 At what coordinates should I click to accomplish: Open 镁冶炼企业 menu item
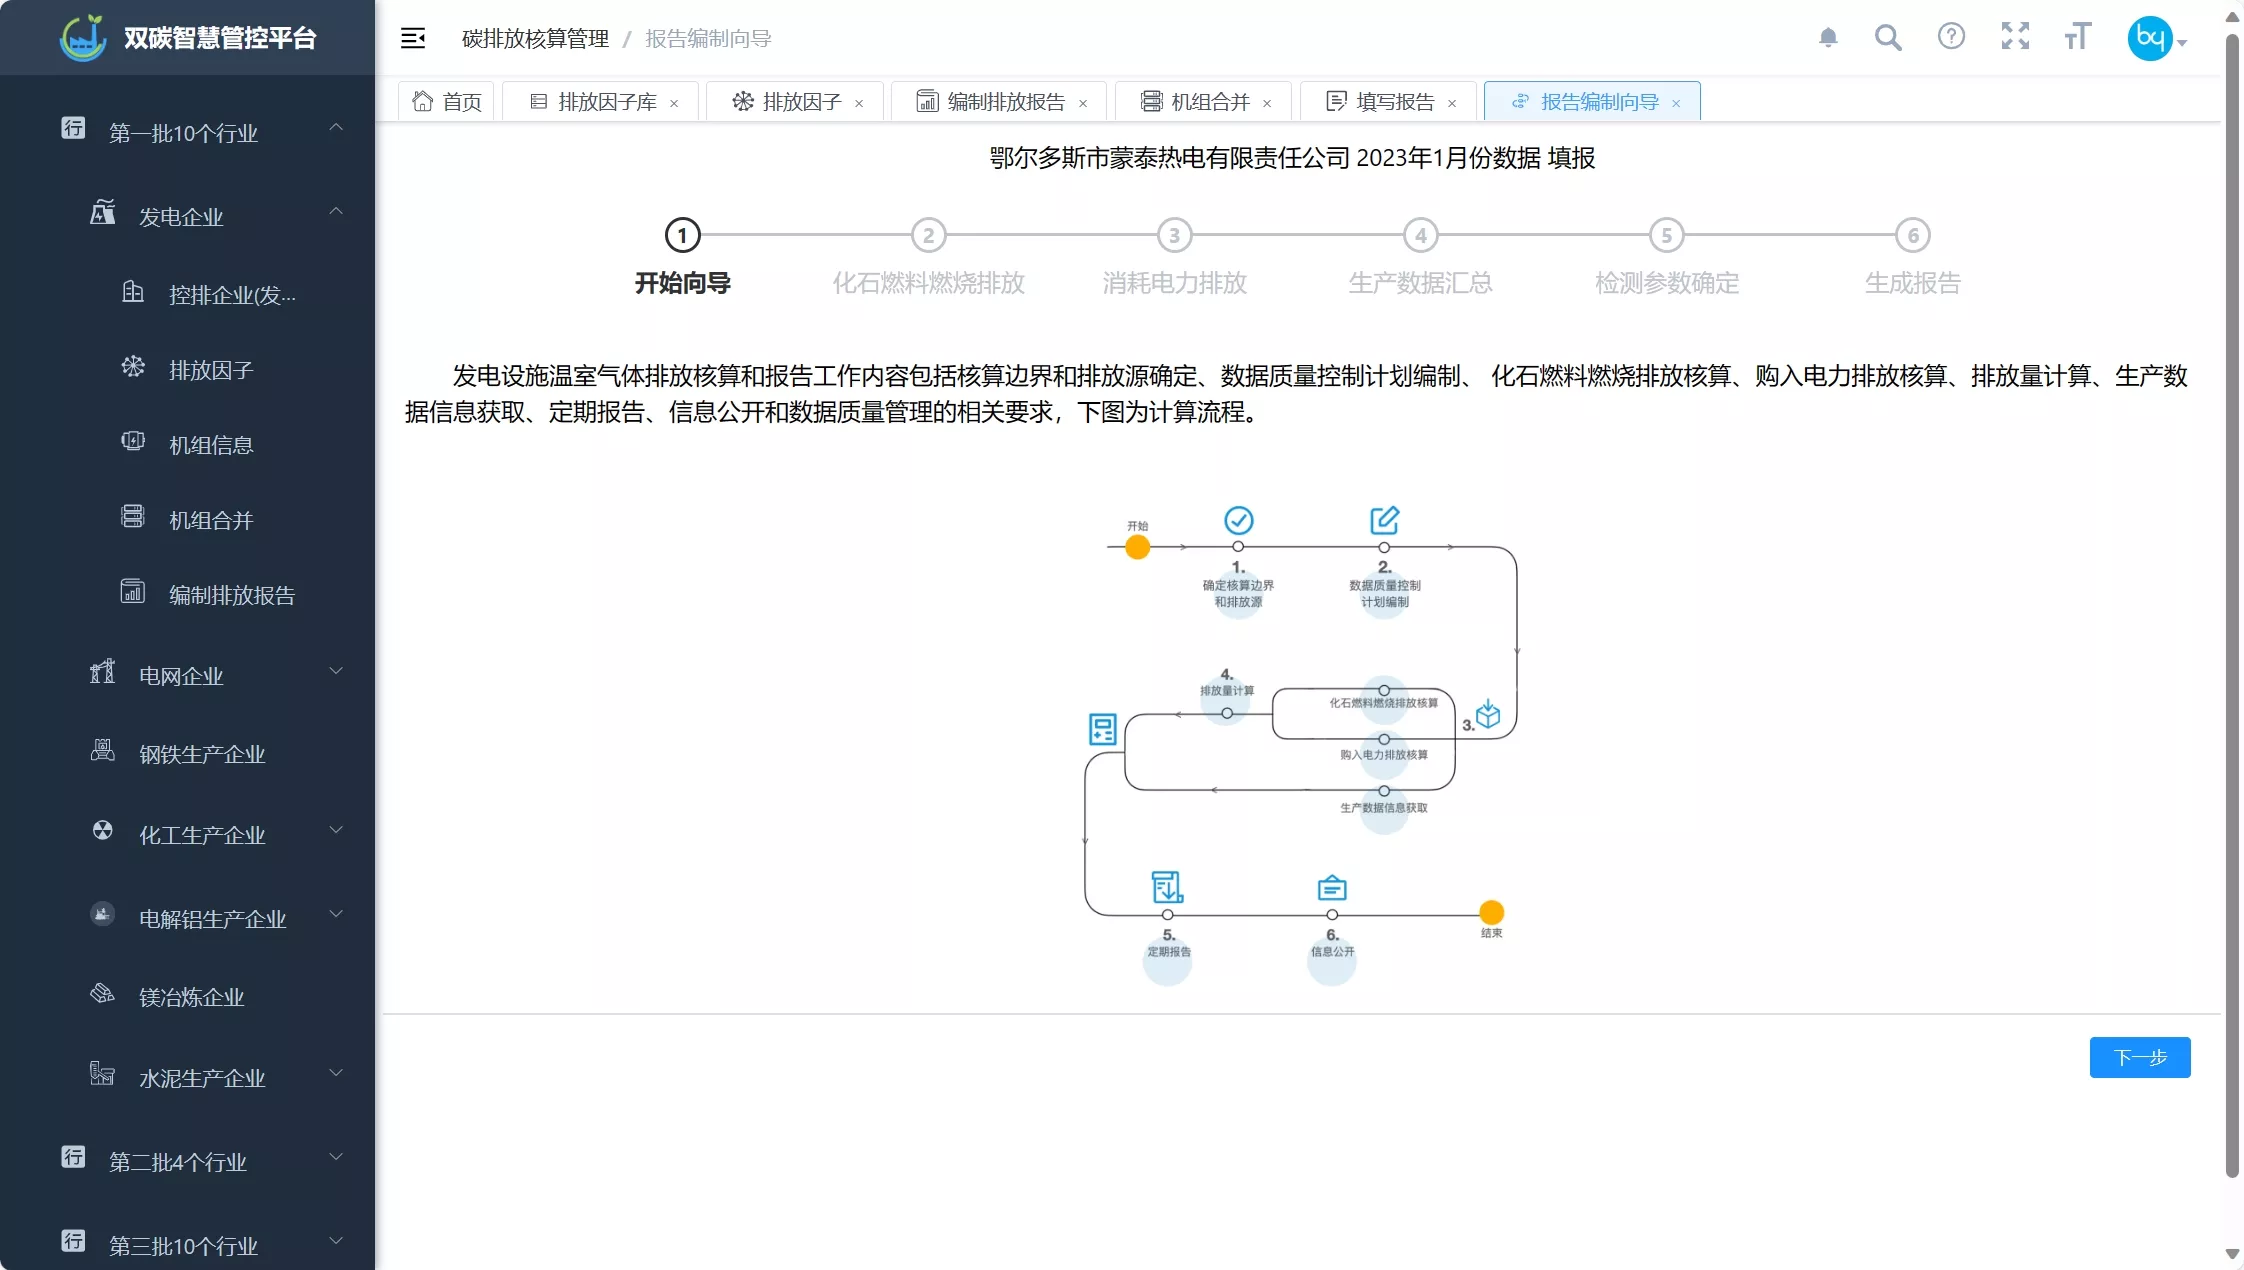pyautogui.click(x=188, y=996)
